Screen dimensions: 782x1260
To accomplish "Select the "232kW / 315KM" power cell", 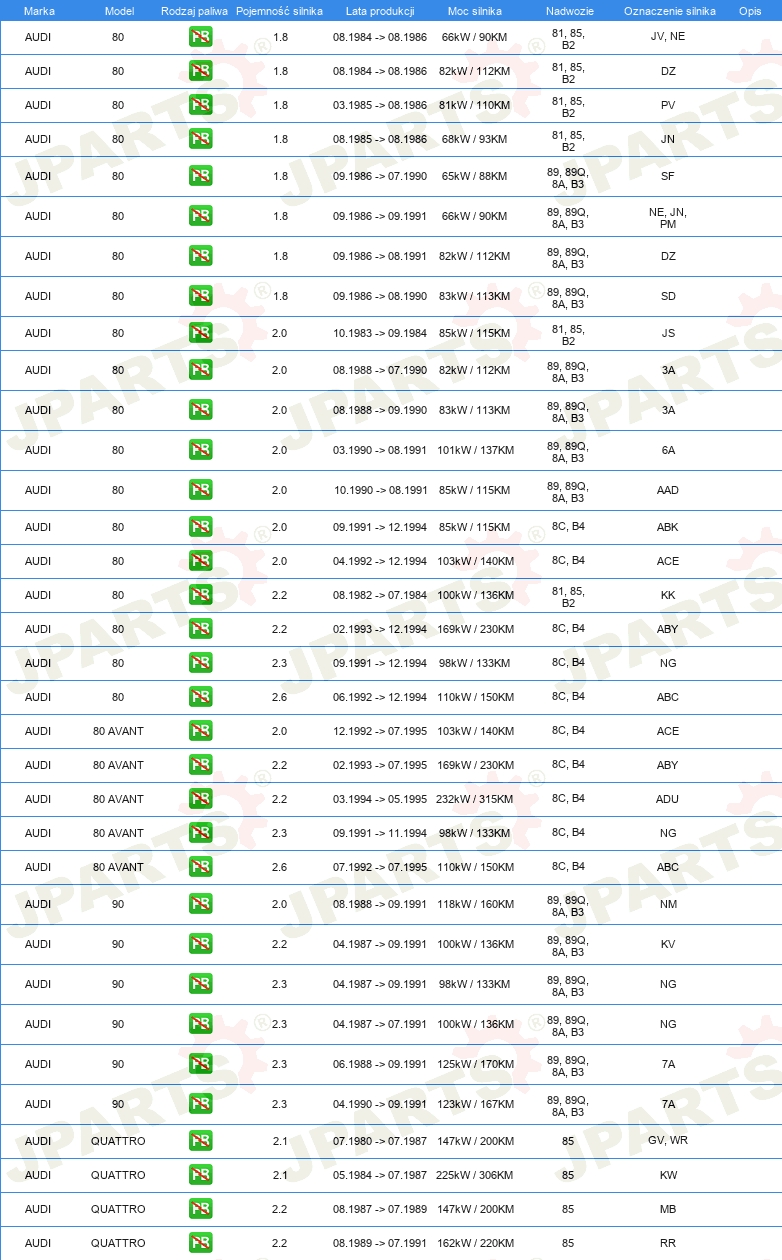I will coord(474,799).
